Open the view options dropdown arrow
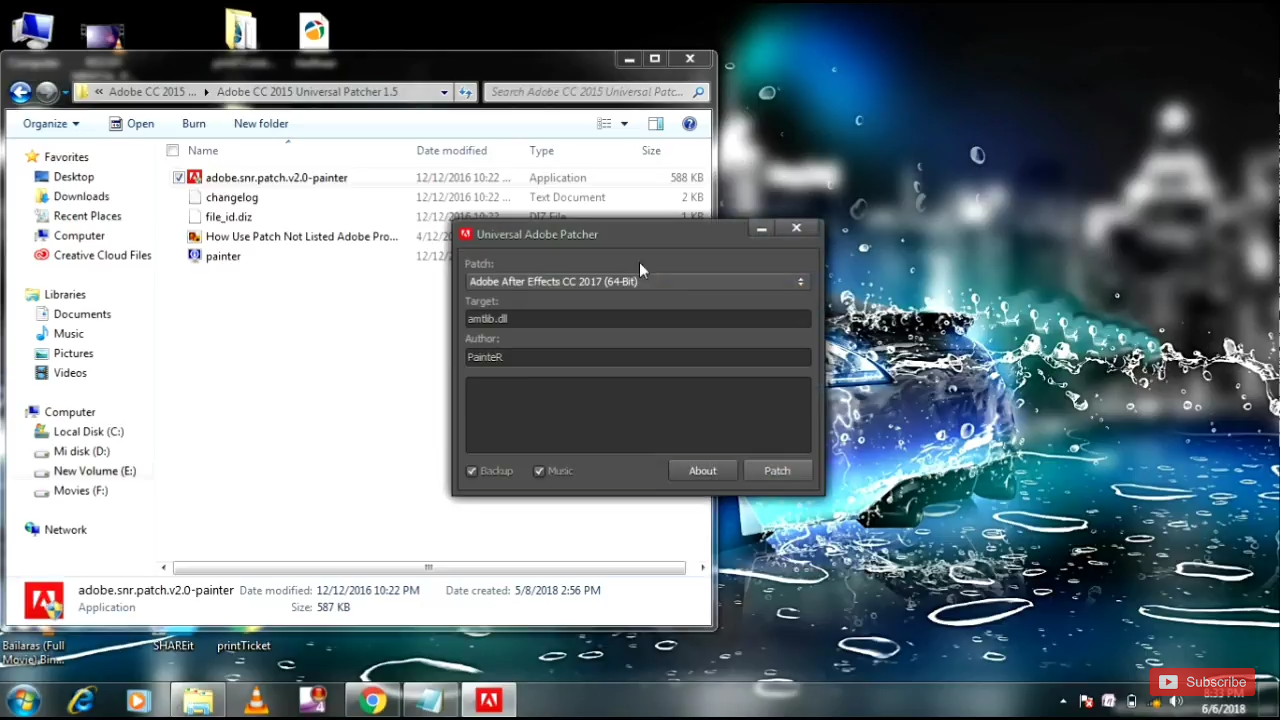Viewport: 1280px width, 720px height. tap(624, 124)
